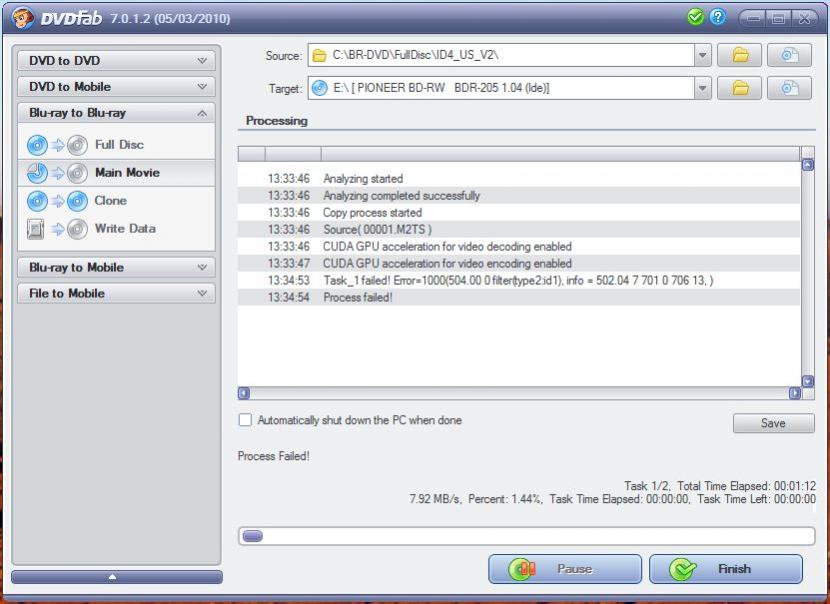
Task: Click the Source path input field
Action: coord(501,55)
